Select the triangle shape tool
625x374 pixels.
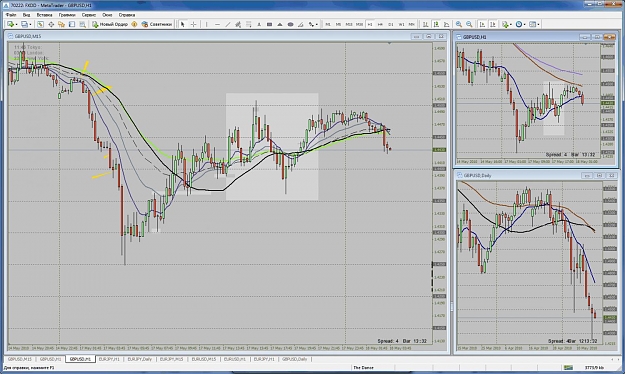(280, 24)
